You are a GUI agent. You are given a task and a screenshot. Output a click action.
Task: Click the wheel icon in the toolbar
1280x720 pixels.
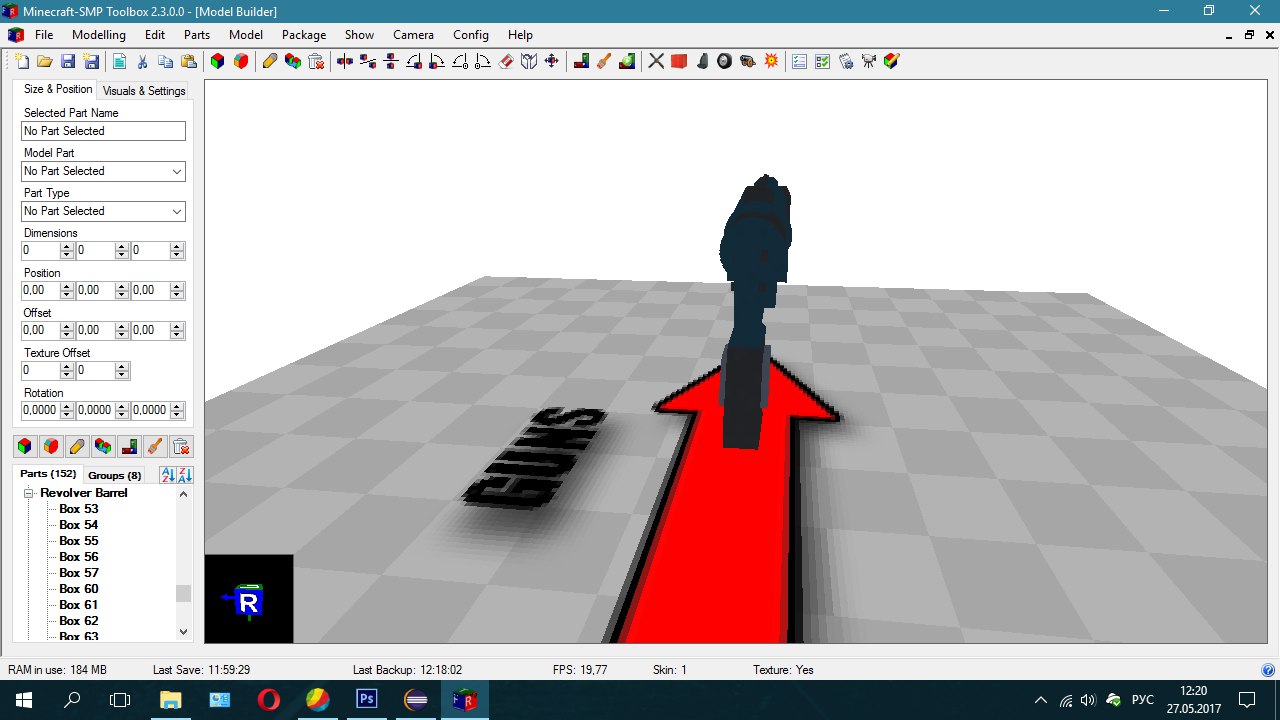pos(725,61)
